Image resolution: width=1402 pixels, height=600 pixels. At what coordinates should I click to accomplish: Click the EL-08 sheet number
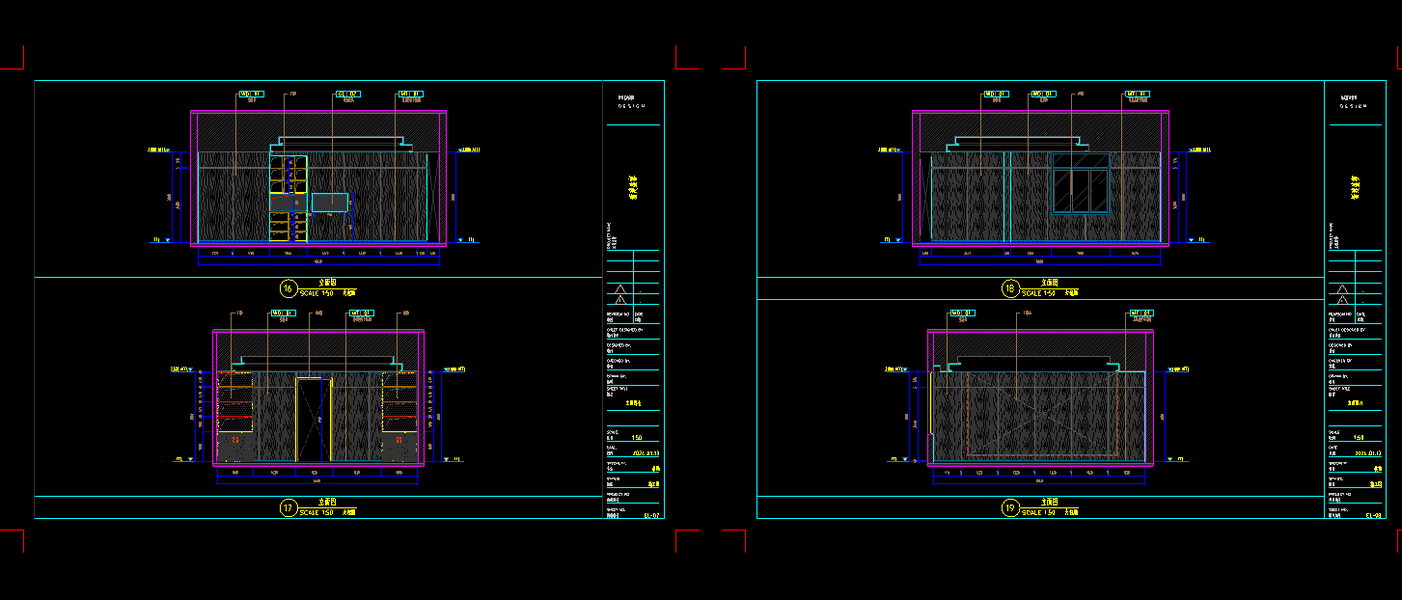coord(1373,515)
